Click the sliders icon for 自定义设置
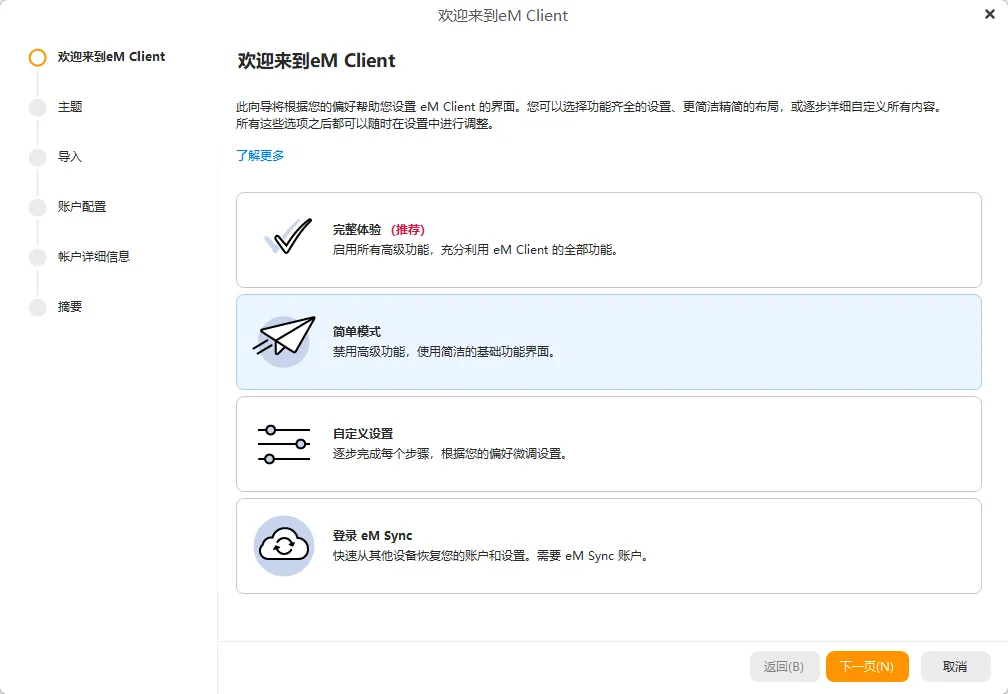Screen dimensions: 1008x694 coord(284,444)
